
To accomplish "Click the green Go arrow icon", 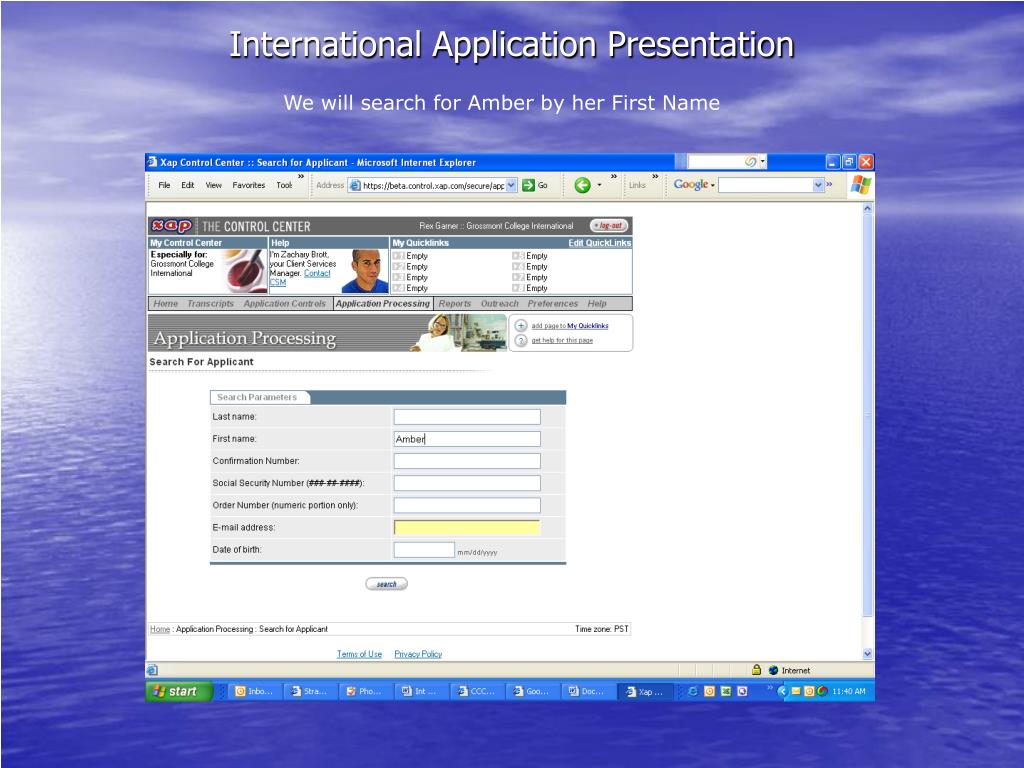I will coord(528,185).
